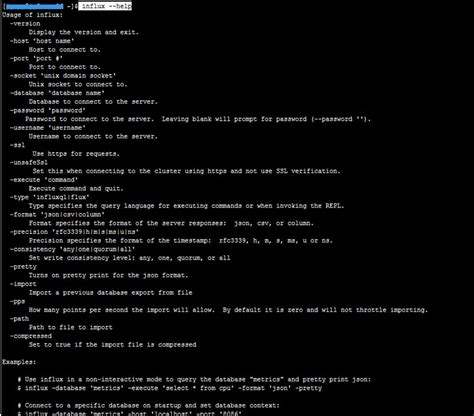Select the -host 'host name' option

(x=42, y=41)
